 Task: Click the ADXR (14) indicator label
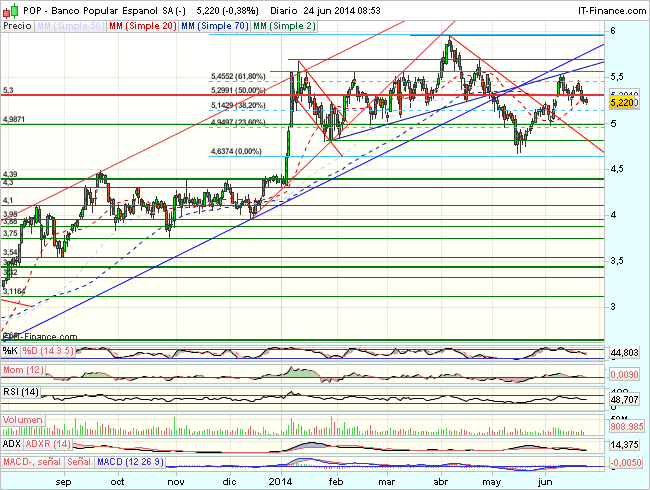[50, 443]
